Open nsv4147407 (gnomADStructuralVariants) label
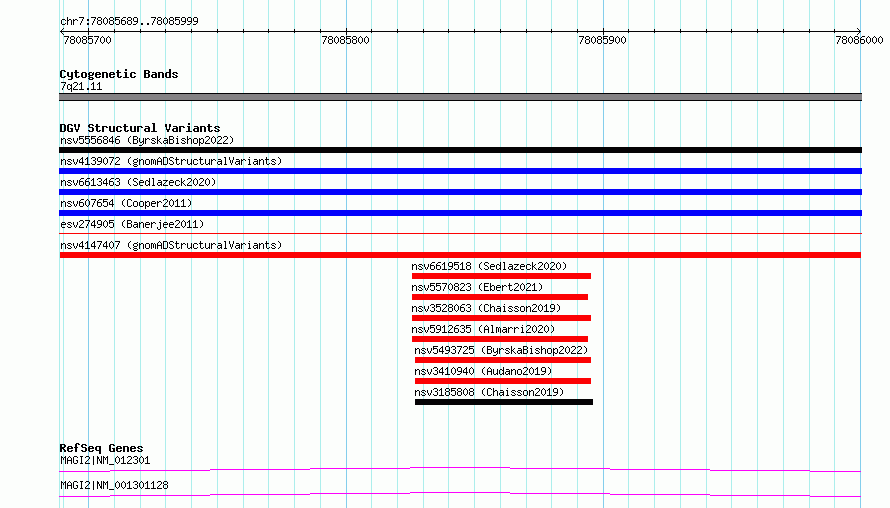The height and width of the screenshot is (508, 890). pyautogui.click(x=171, y=245)
